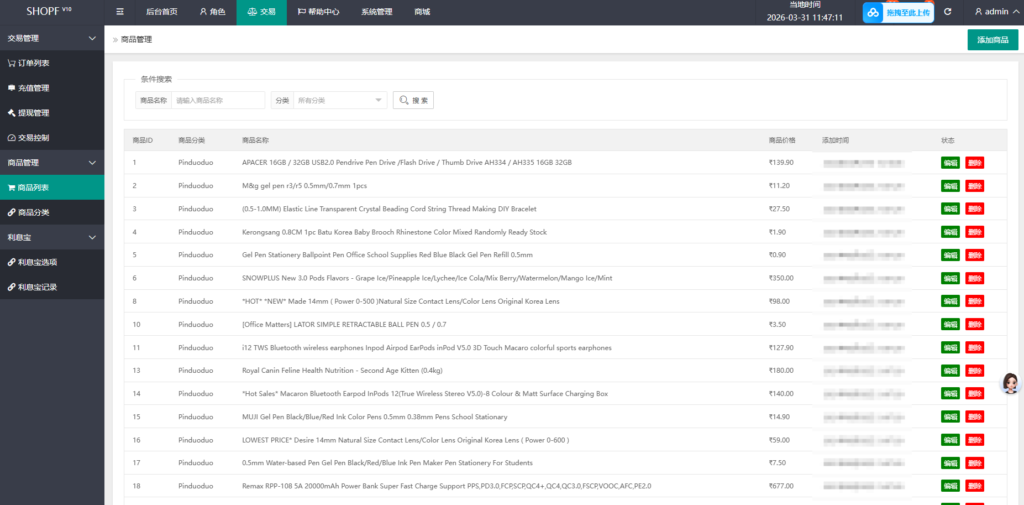
Task: Click the refresh icon in top bar
Action: 947,12
